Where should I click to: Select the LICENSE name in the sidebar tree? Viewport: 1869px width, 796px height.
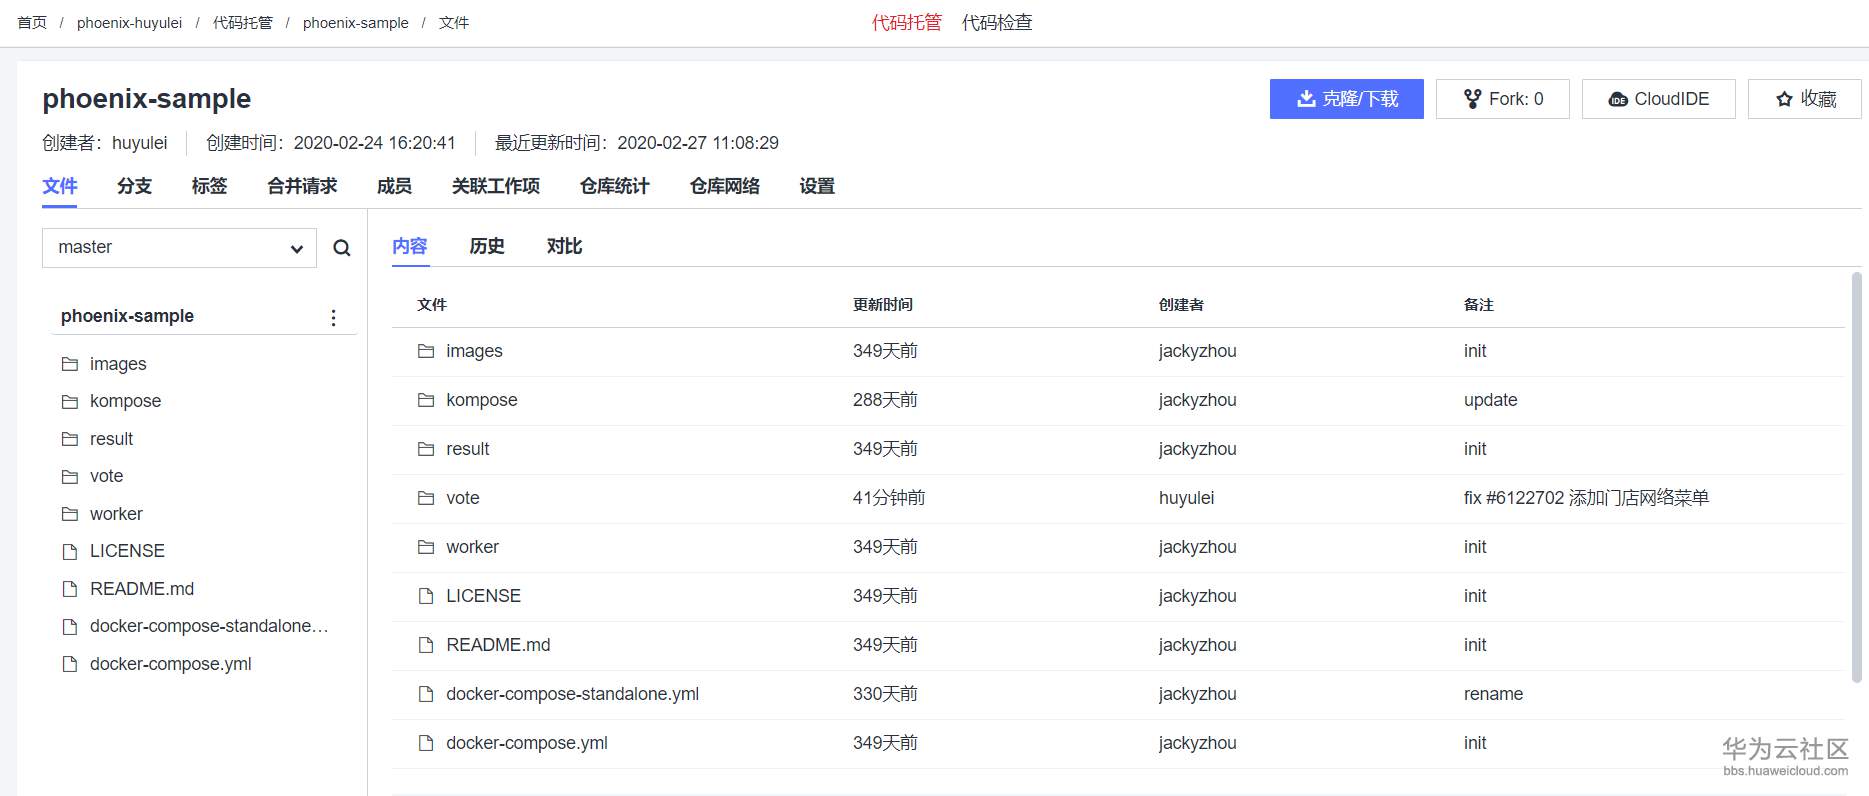(127, 551)
